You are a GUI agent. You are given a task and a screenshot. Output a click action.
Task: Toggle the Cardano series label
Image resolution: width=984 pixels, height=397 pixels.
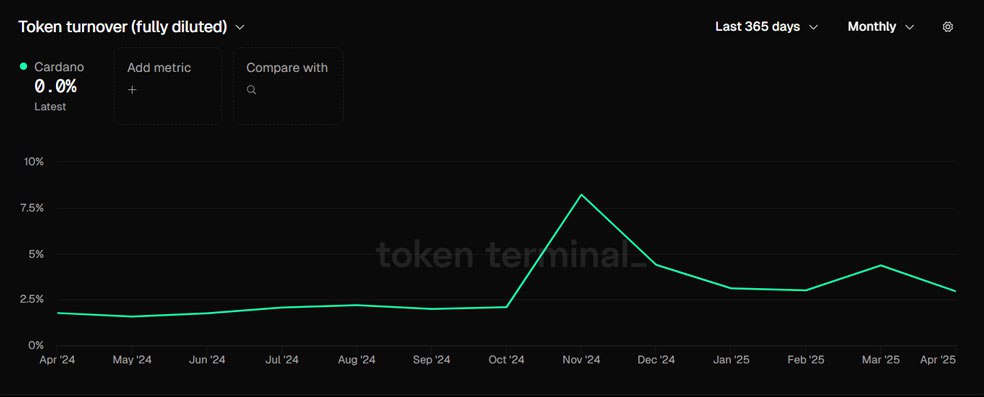(59, 67)
